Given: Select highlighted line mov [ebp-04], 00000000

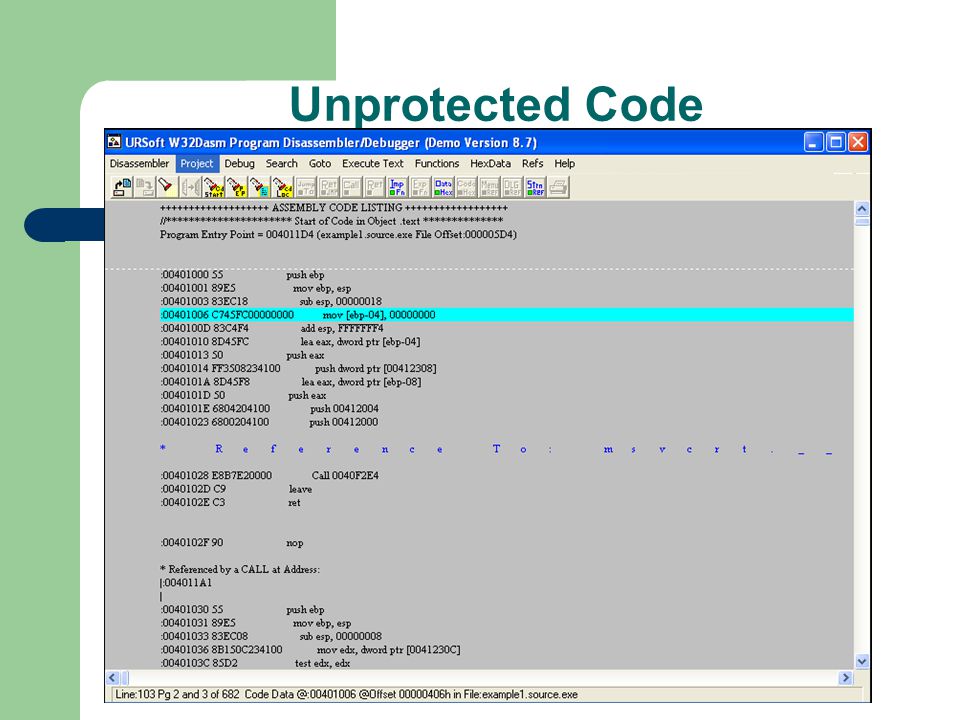Looking at the screenshot, I should (x=507, y=315).
